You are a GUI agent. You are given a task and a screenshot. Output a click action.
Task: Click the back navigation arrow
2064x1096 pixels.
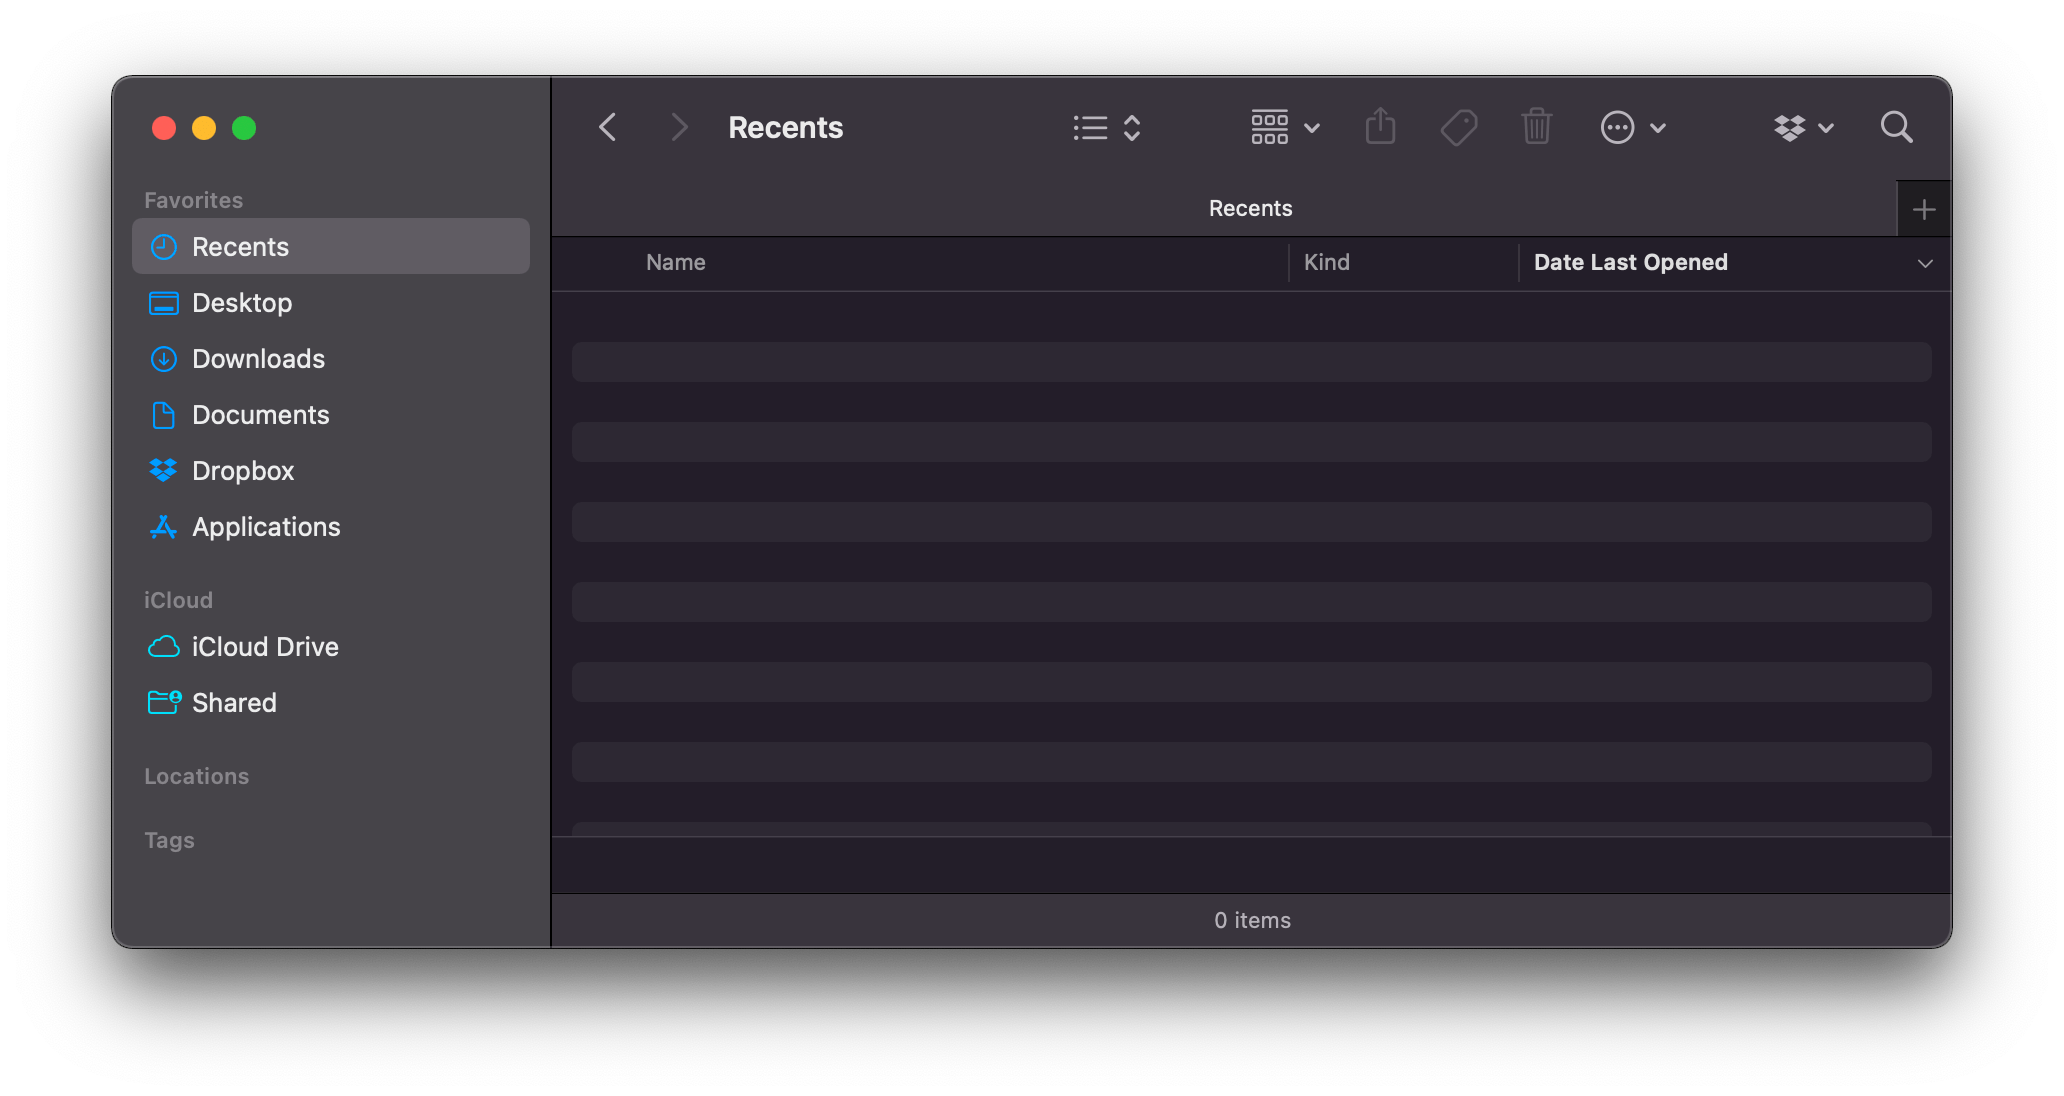click(607, 127)
